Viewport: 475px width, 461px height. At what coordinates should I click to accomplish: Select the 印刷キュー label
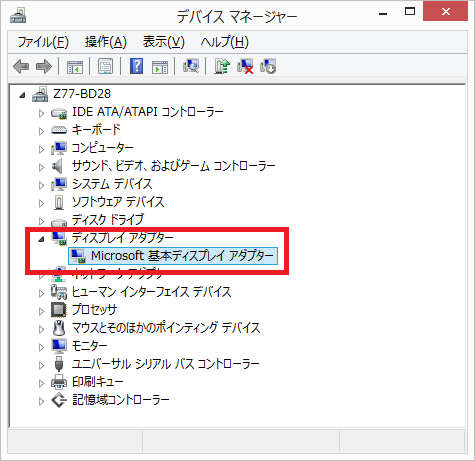pyautogui.click(x=98, y=382)
